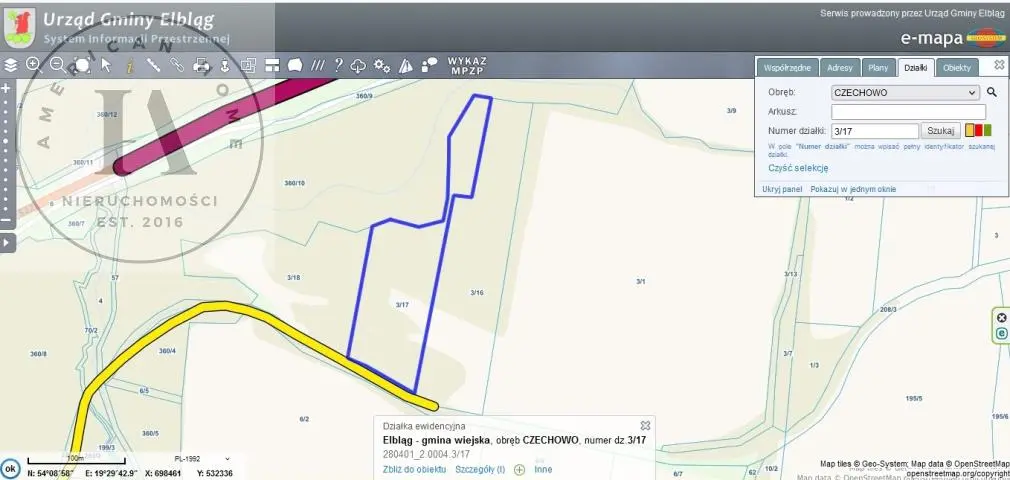Activate the yellow info identify tool
This screenshot has height=480, width=1010.
(130, 65)
